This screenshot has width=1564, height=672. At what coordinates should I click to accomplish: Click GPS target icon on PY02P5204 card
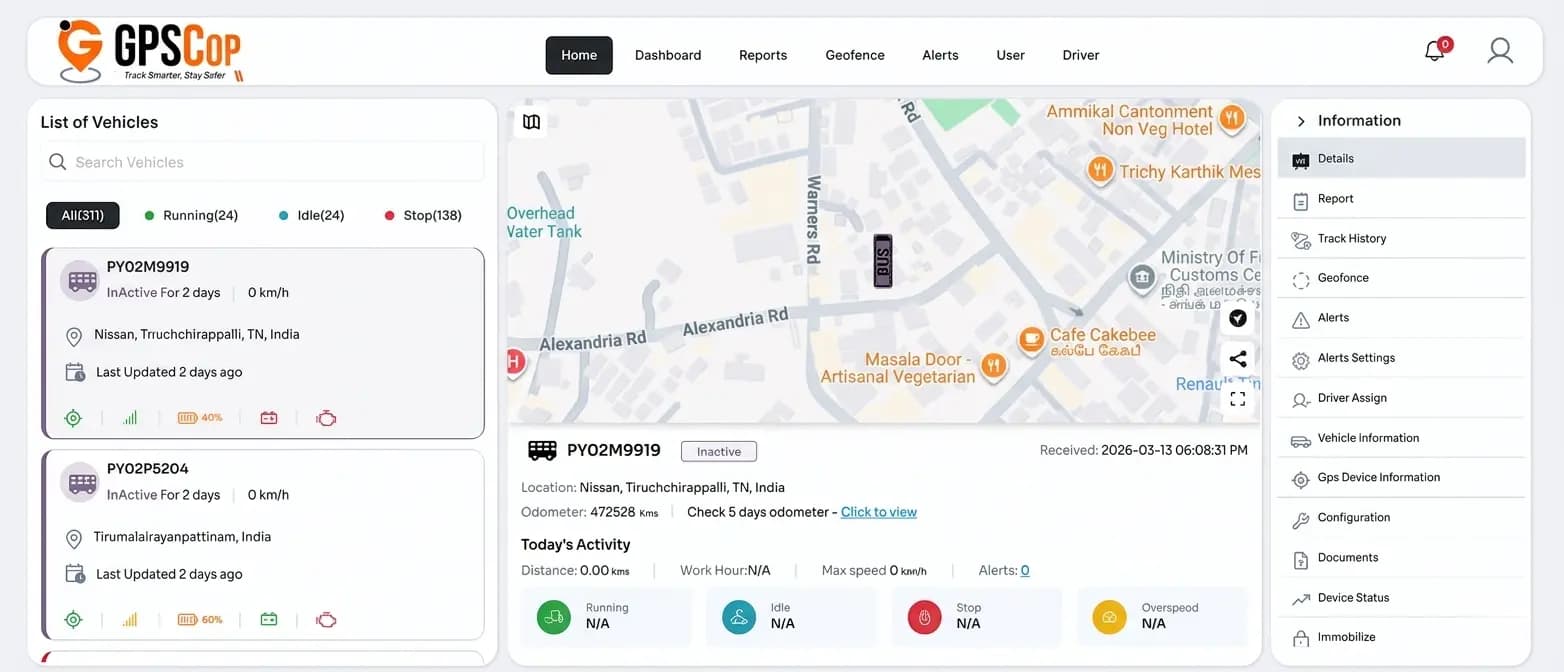tap(73, 620)
